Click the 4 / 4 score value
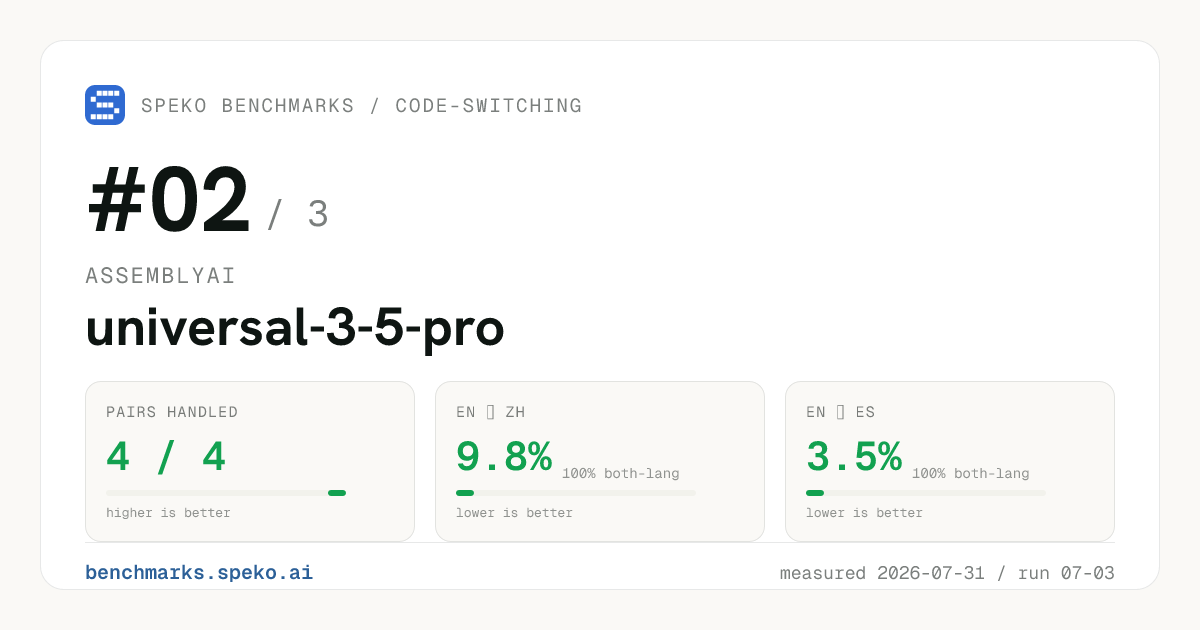Image resolution: width=1200 pixels, height=630 pixels. click(166, 458)
